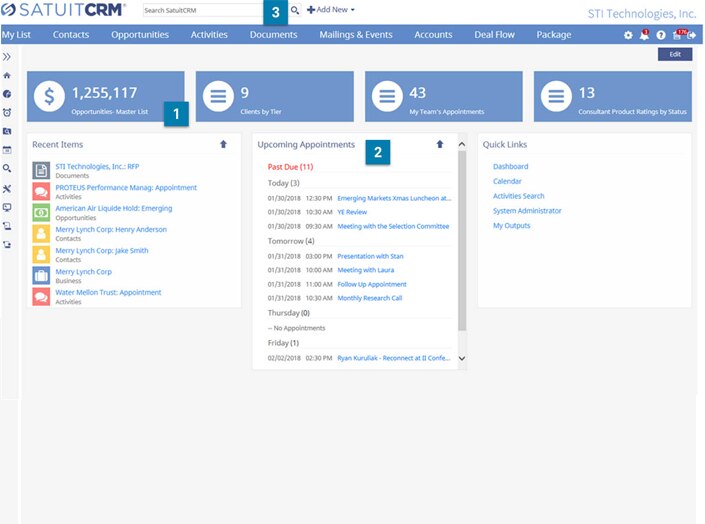Click the chat icon beside PROTEUS Performance appointment
The height and width of the screenshot is (524, 705).
tap(41, 191)
